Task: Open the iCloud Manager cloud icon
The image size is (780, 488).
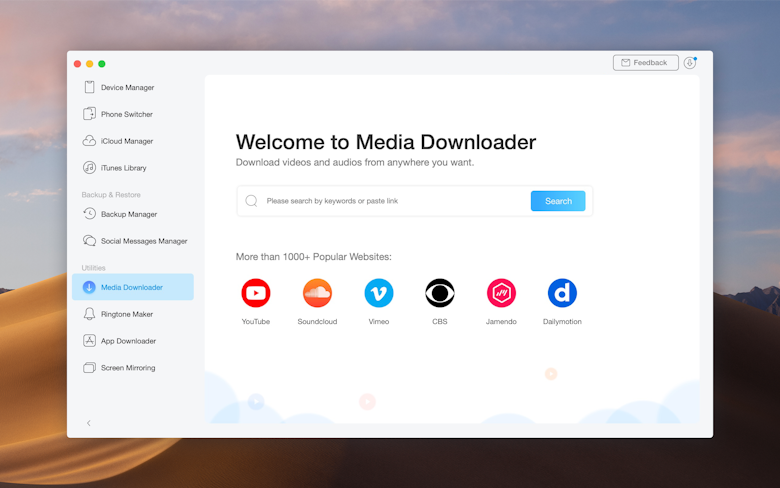Action: (x=89, y=141)
